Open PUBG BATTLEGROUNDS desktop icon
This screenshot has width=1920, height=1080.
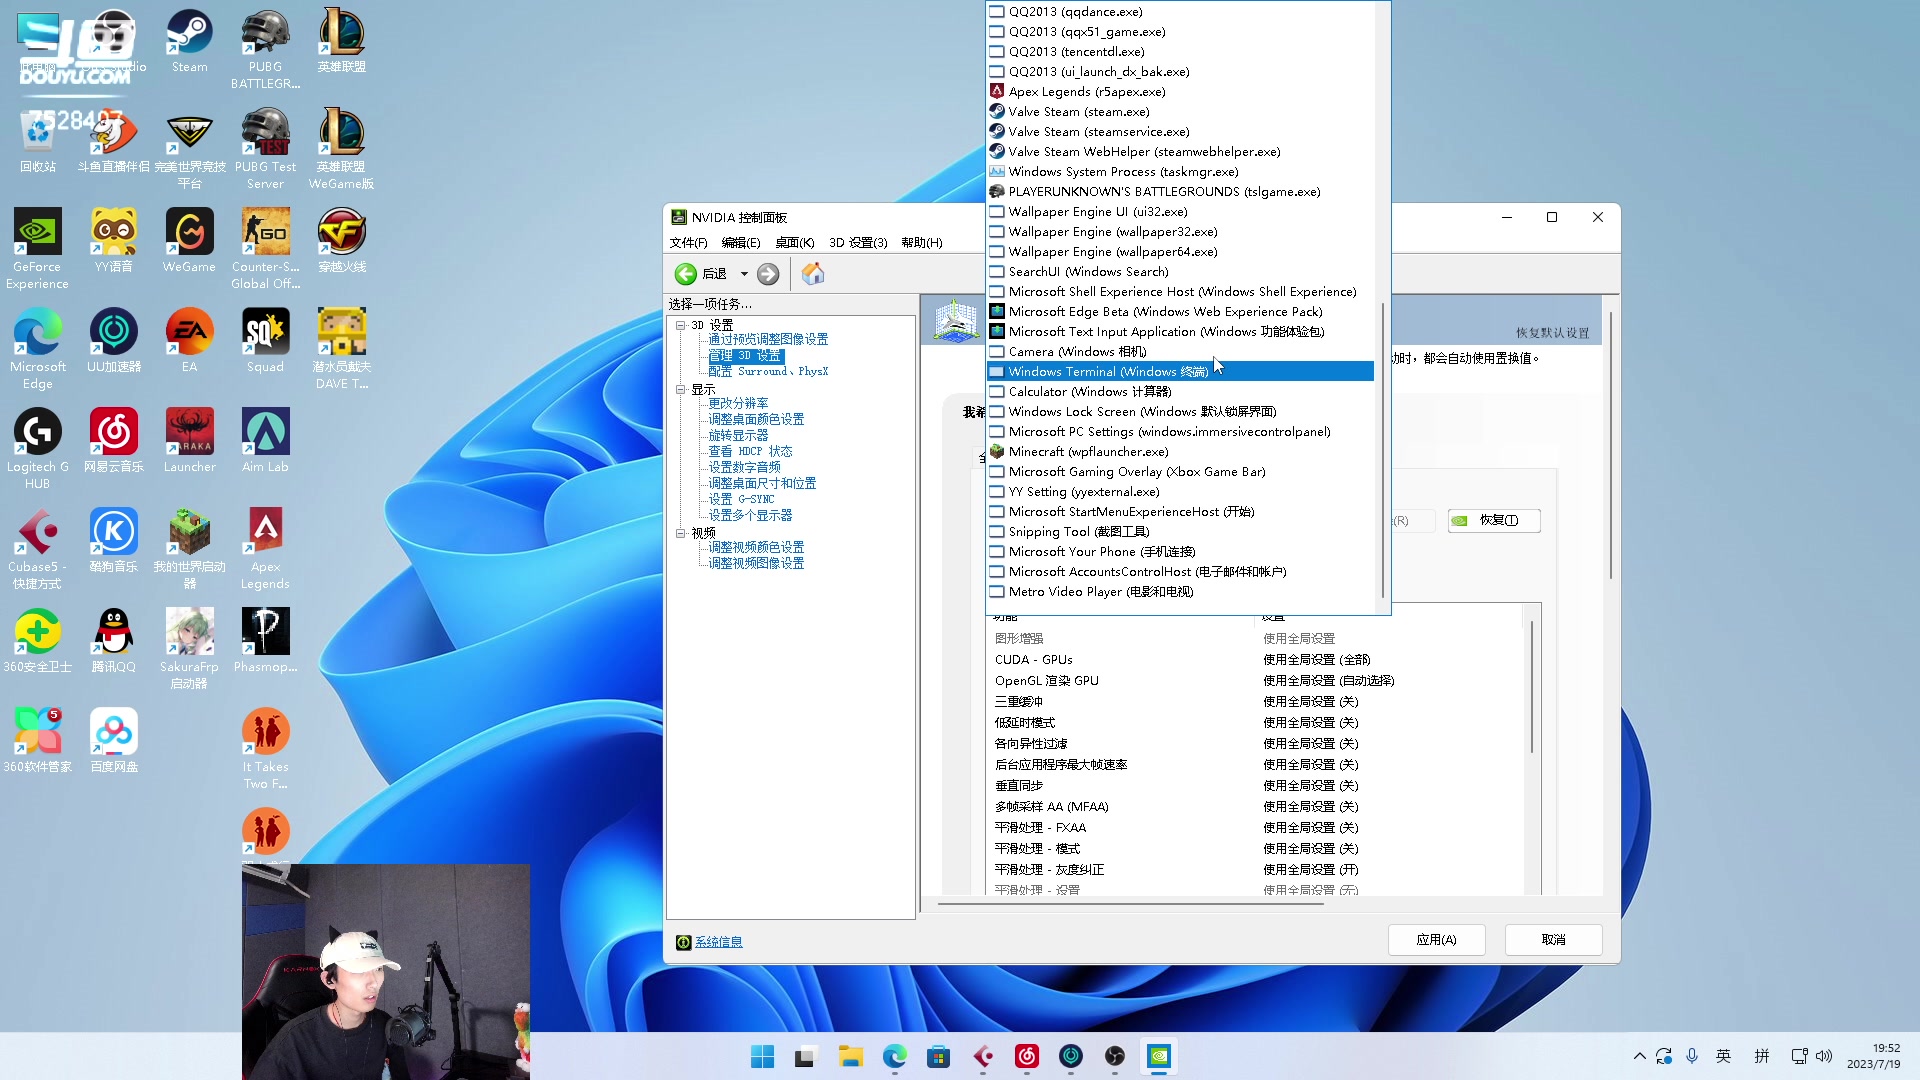[265, 50]
